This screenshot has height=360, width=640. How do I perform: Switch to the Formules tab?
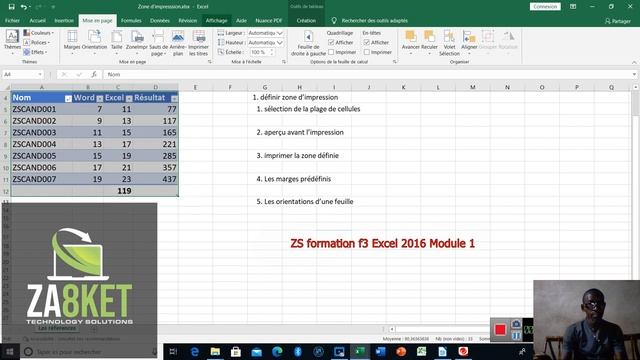pyautogui.click(x=131, y=20)
